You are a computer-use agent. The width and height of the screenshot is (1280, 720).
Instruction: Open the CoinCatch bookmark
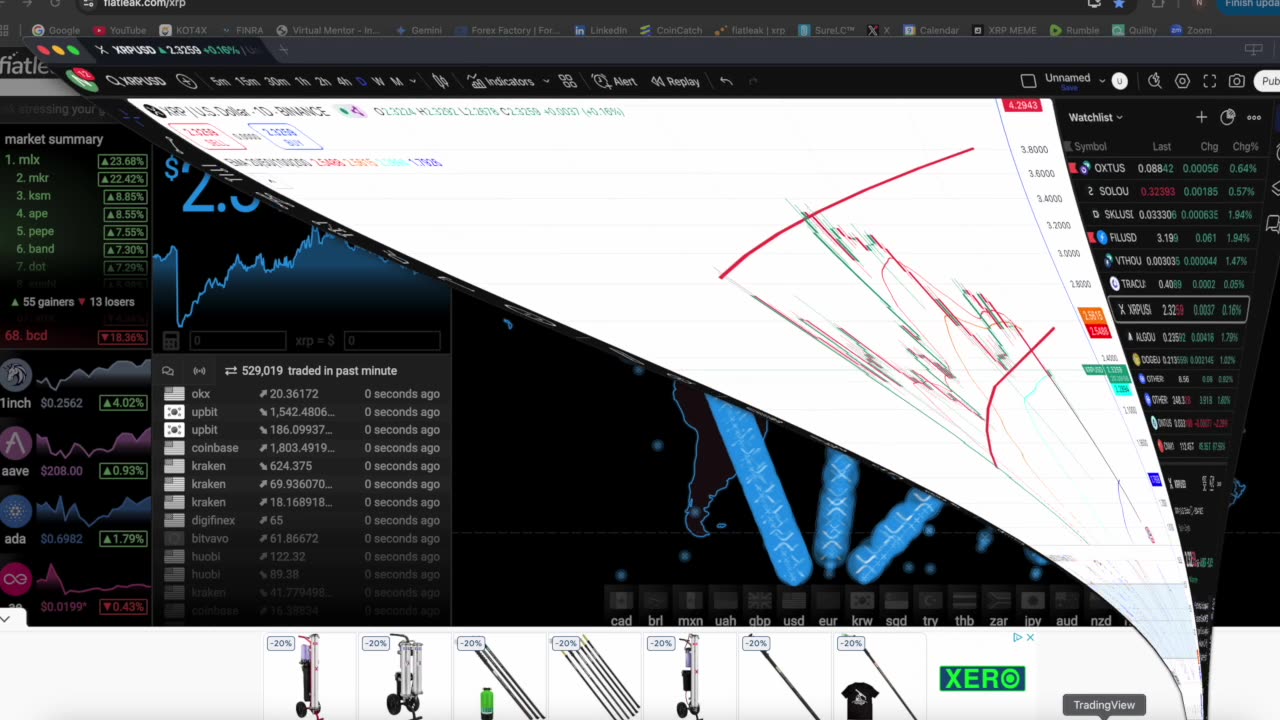(670, 30)
